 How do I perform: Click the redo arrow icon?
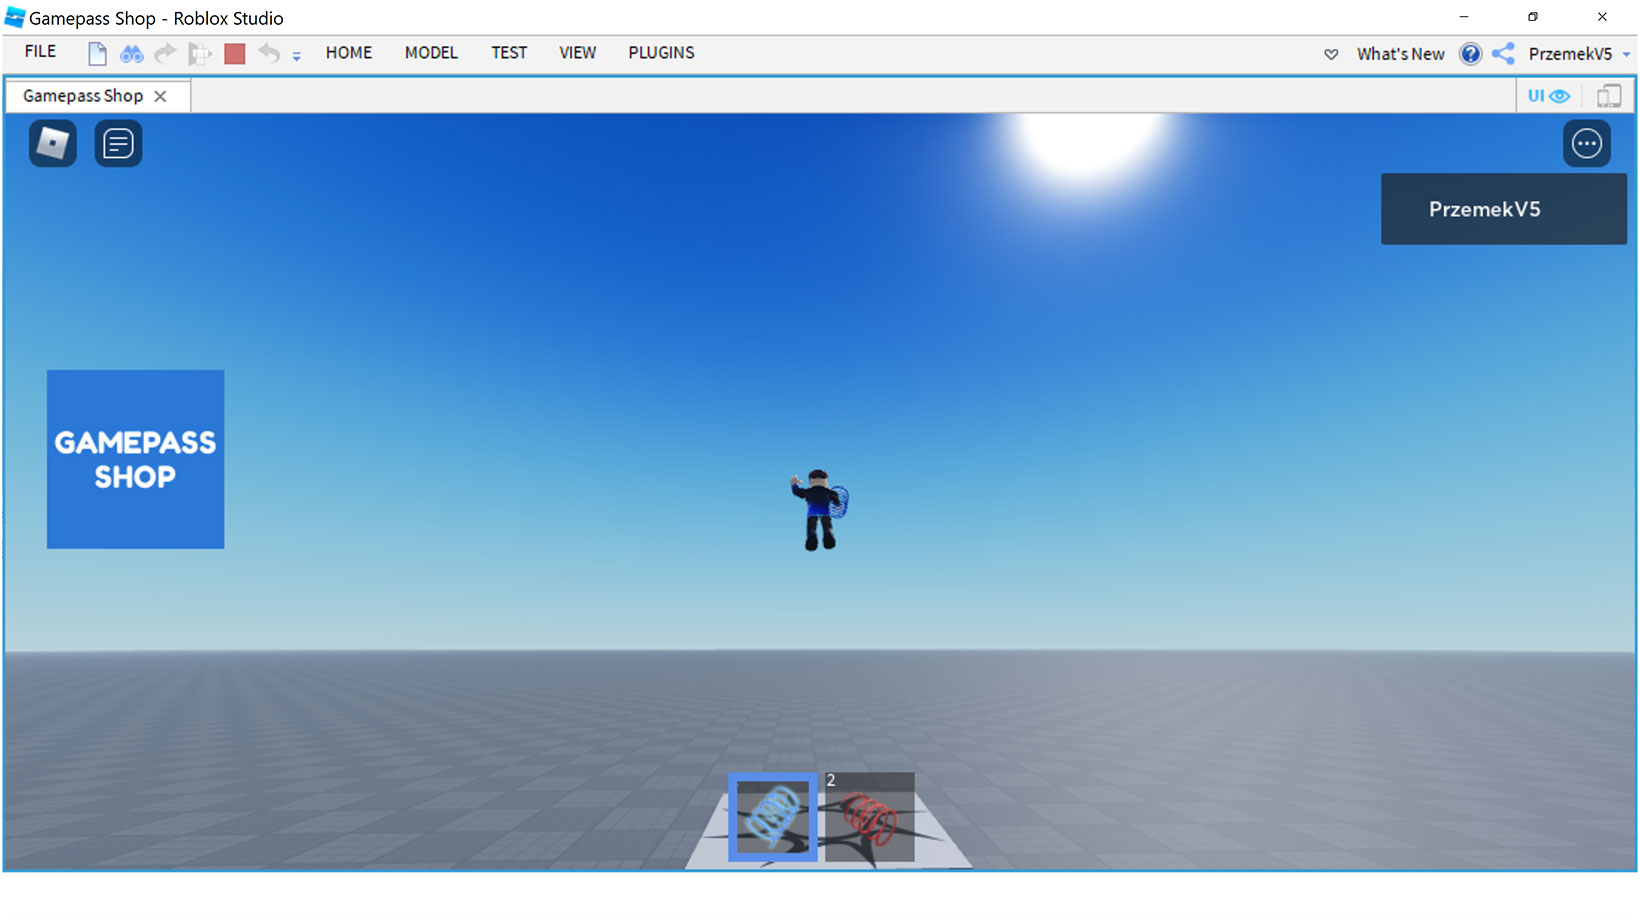[x=165, y=53]
